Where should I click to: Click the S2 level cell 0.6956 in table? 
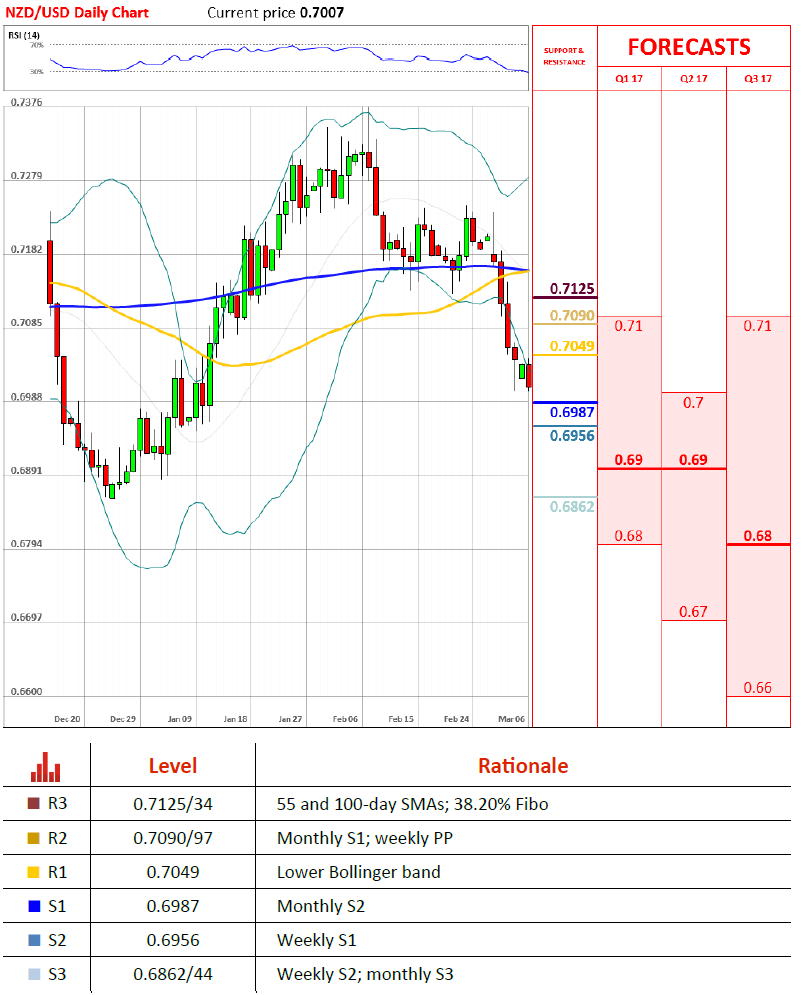click(x=173, y=940)
